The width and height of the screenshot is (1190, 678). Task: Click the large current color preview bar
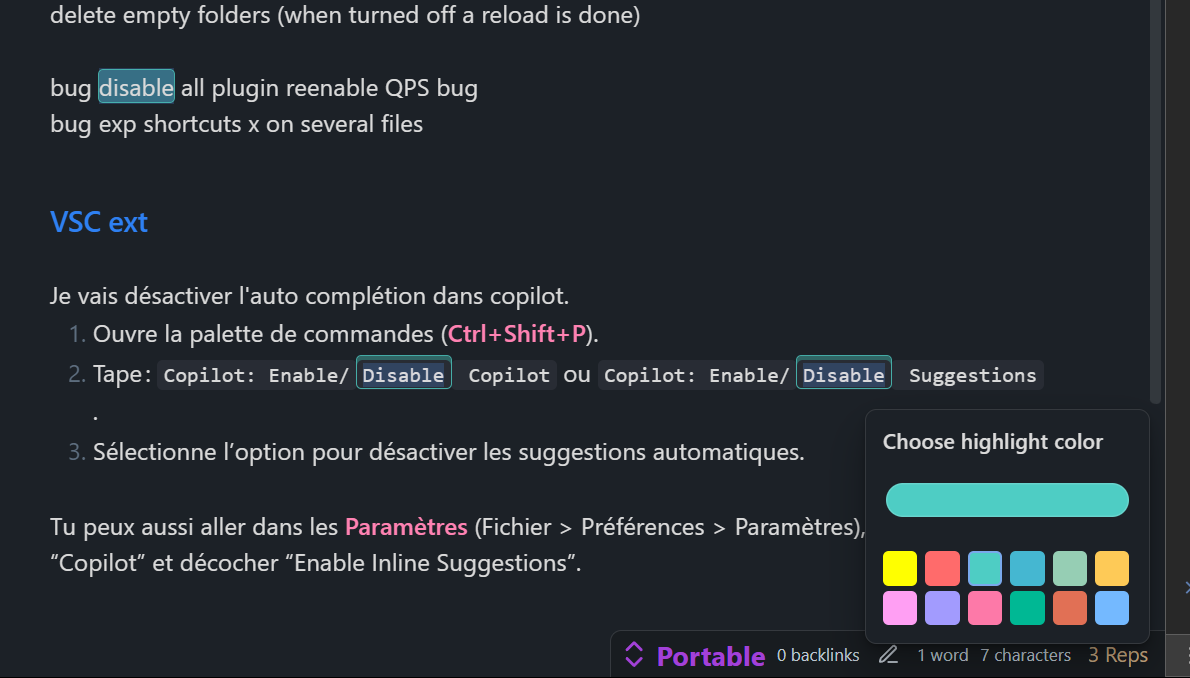1006,500
